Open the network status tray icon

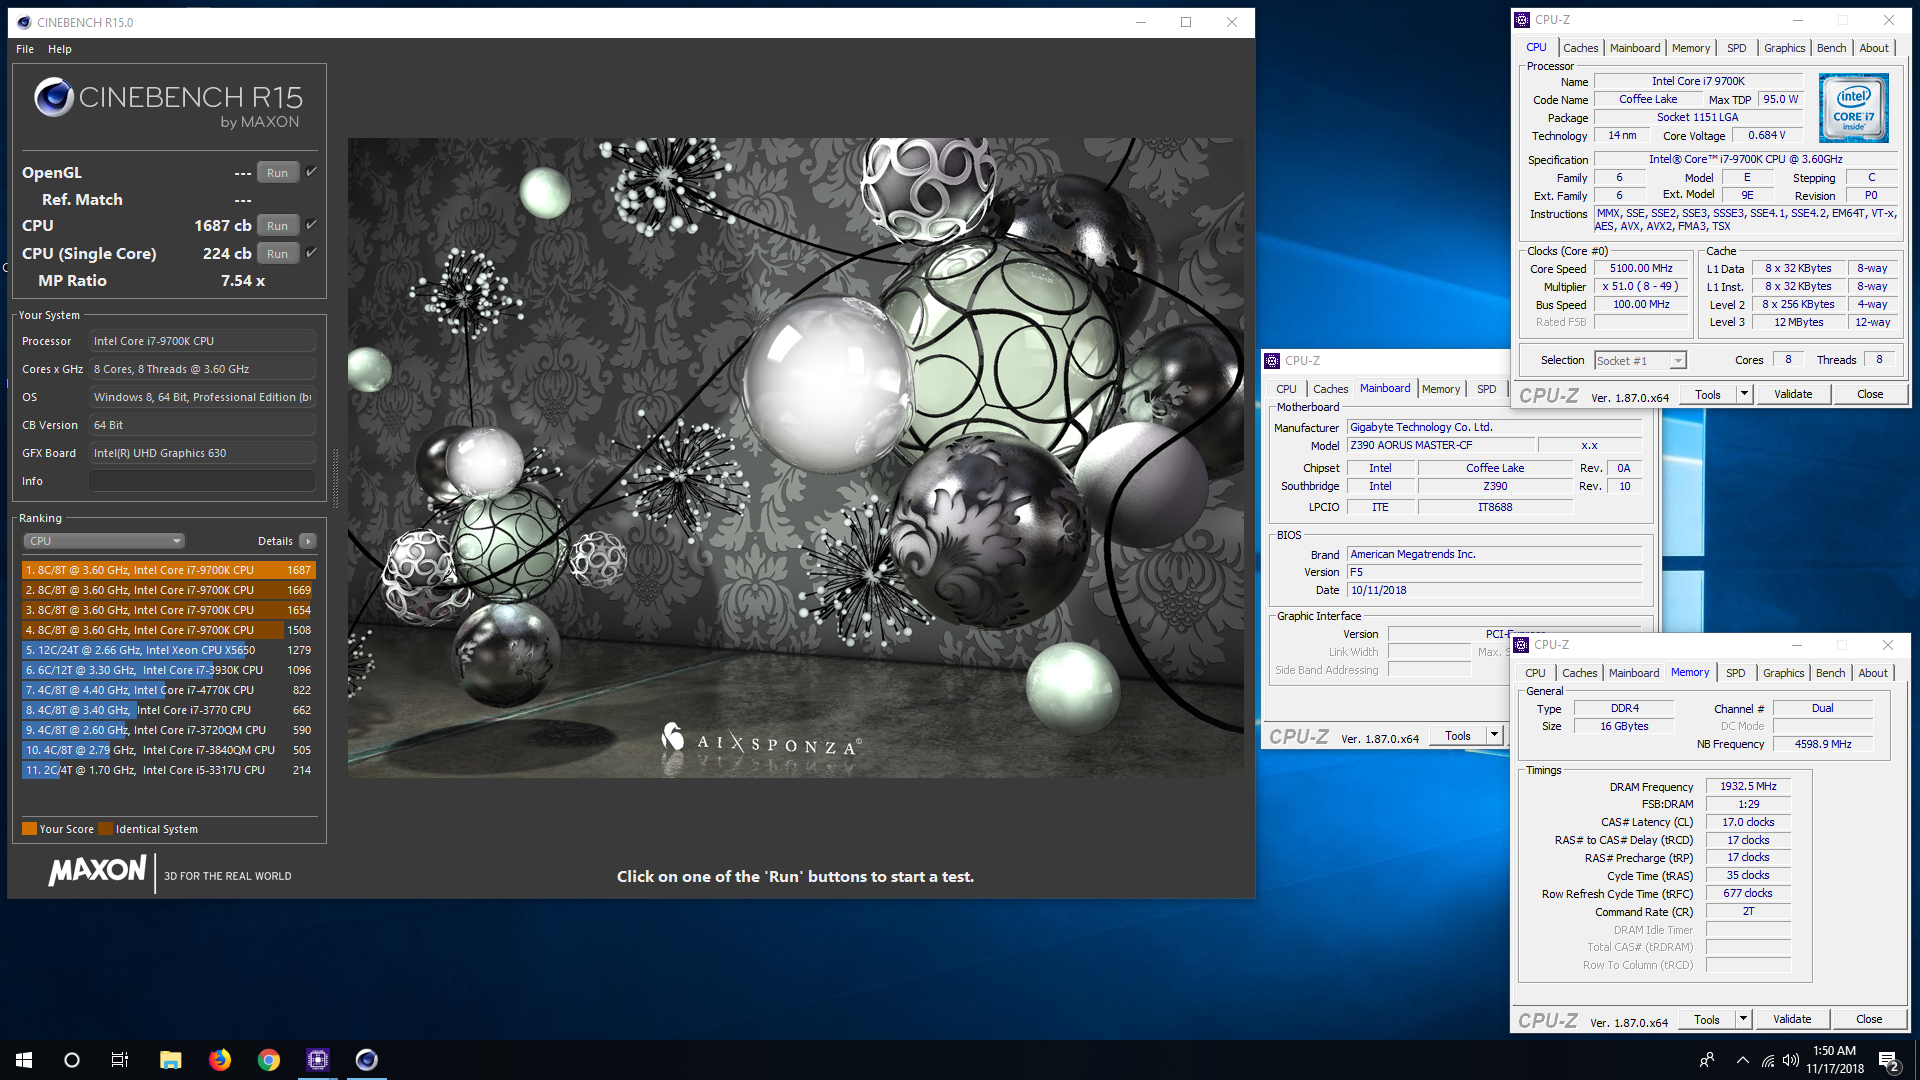click(x=1768, y=1060)
